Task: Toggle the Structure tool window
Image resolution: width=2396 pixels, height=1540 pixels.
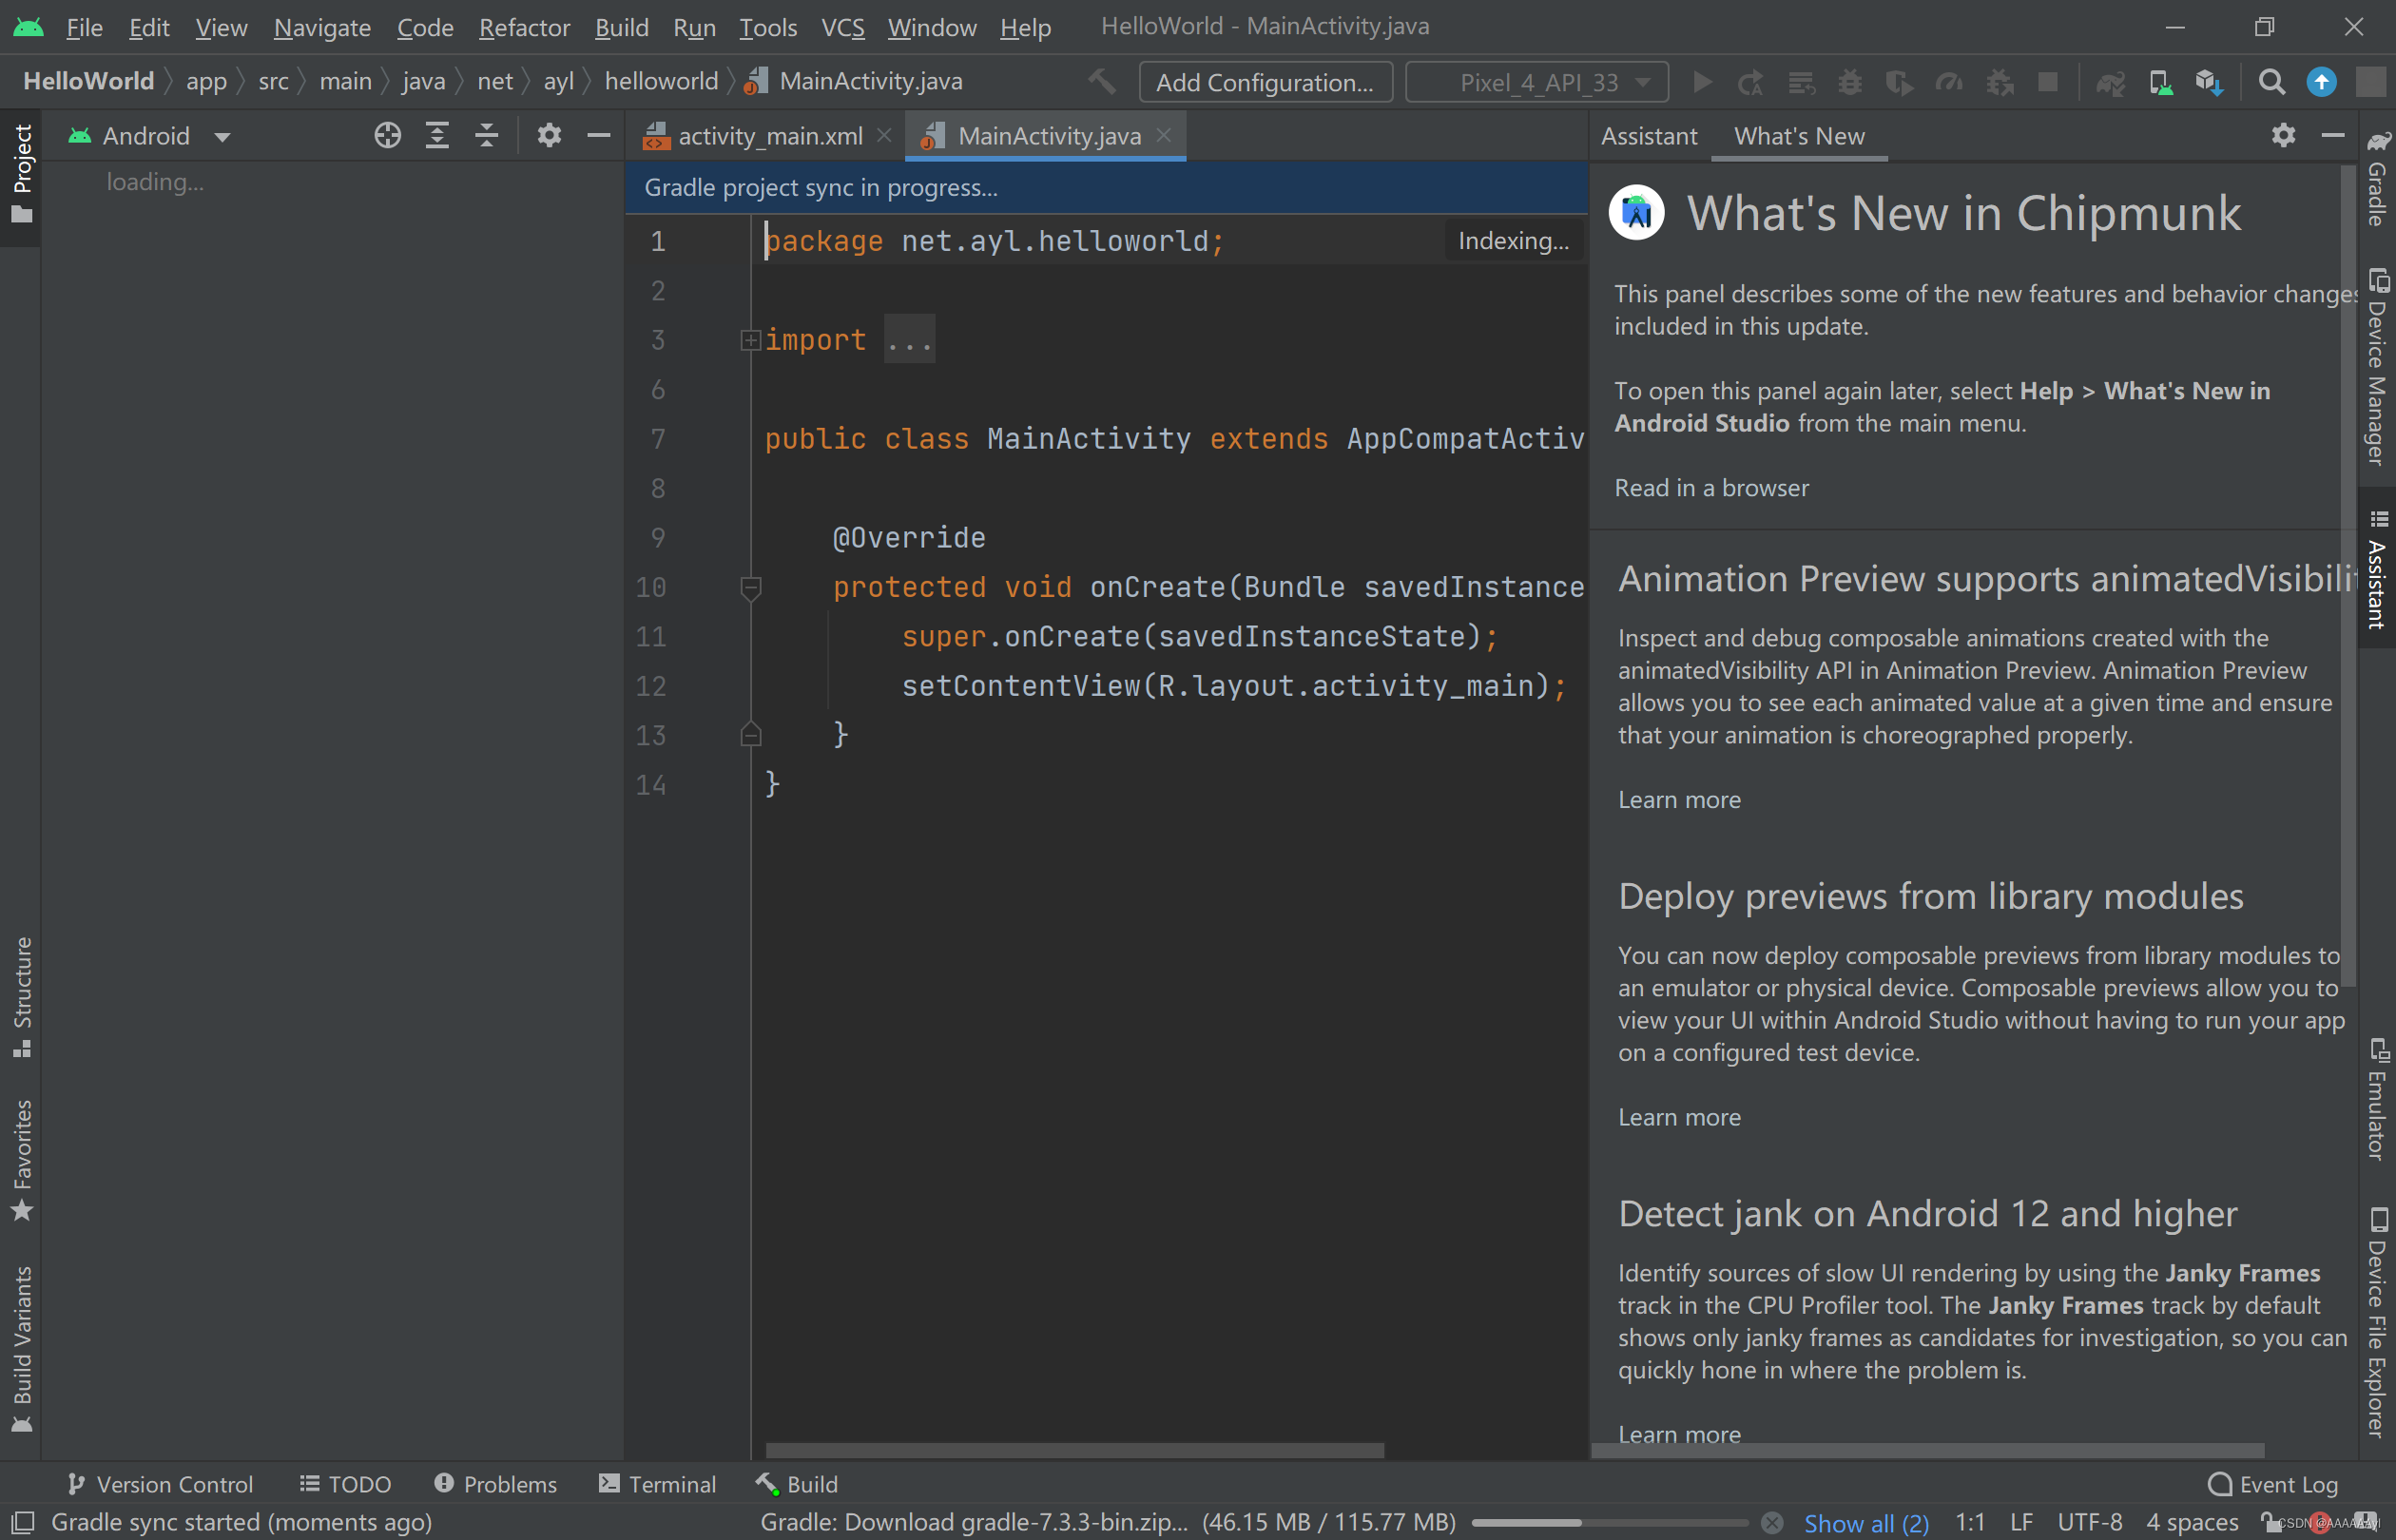Action: coord(21,997)
